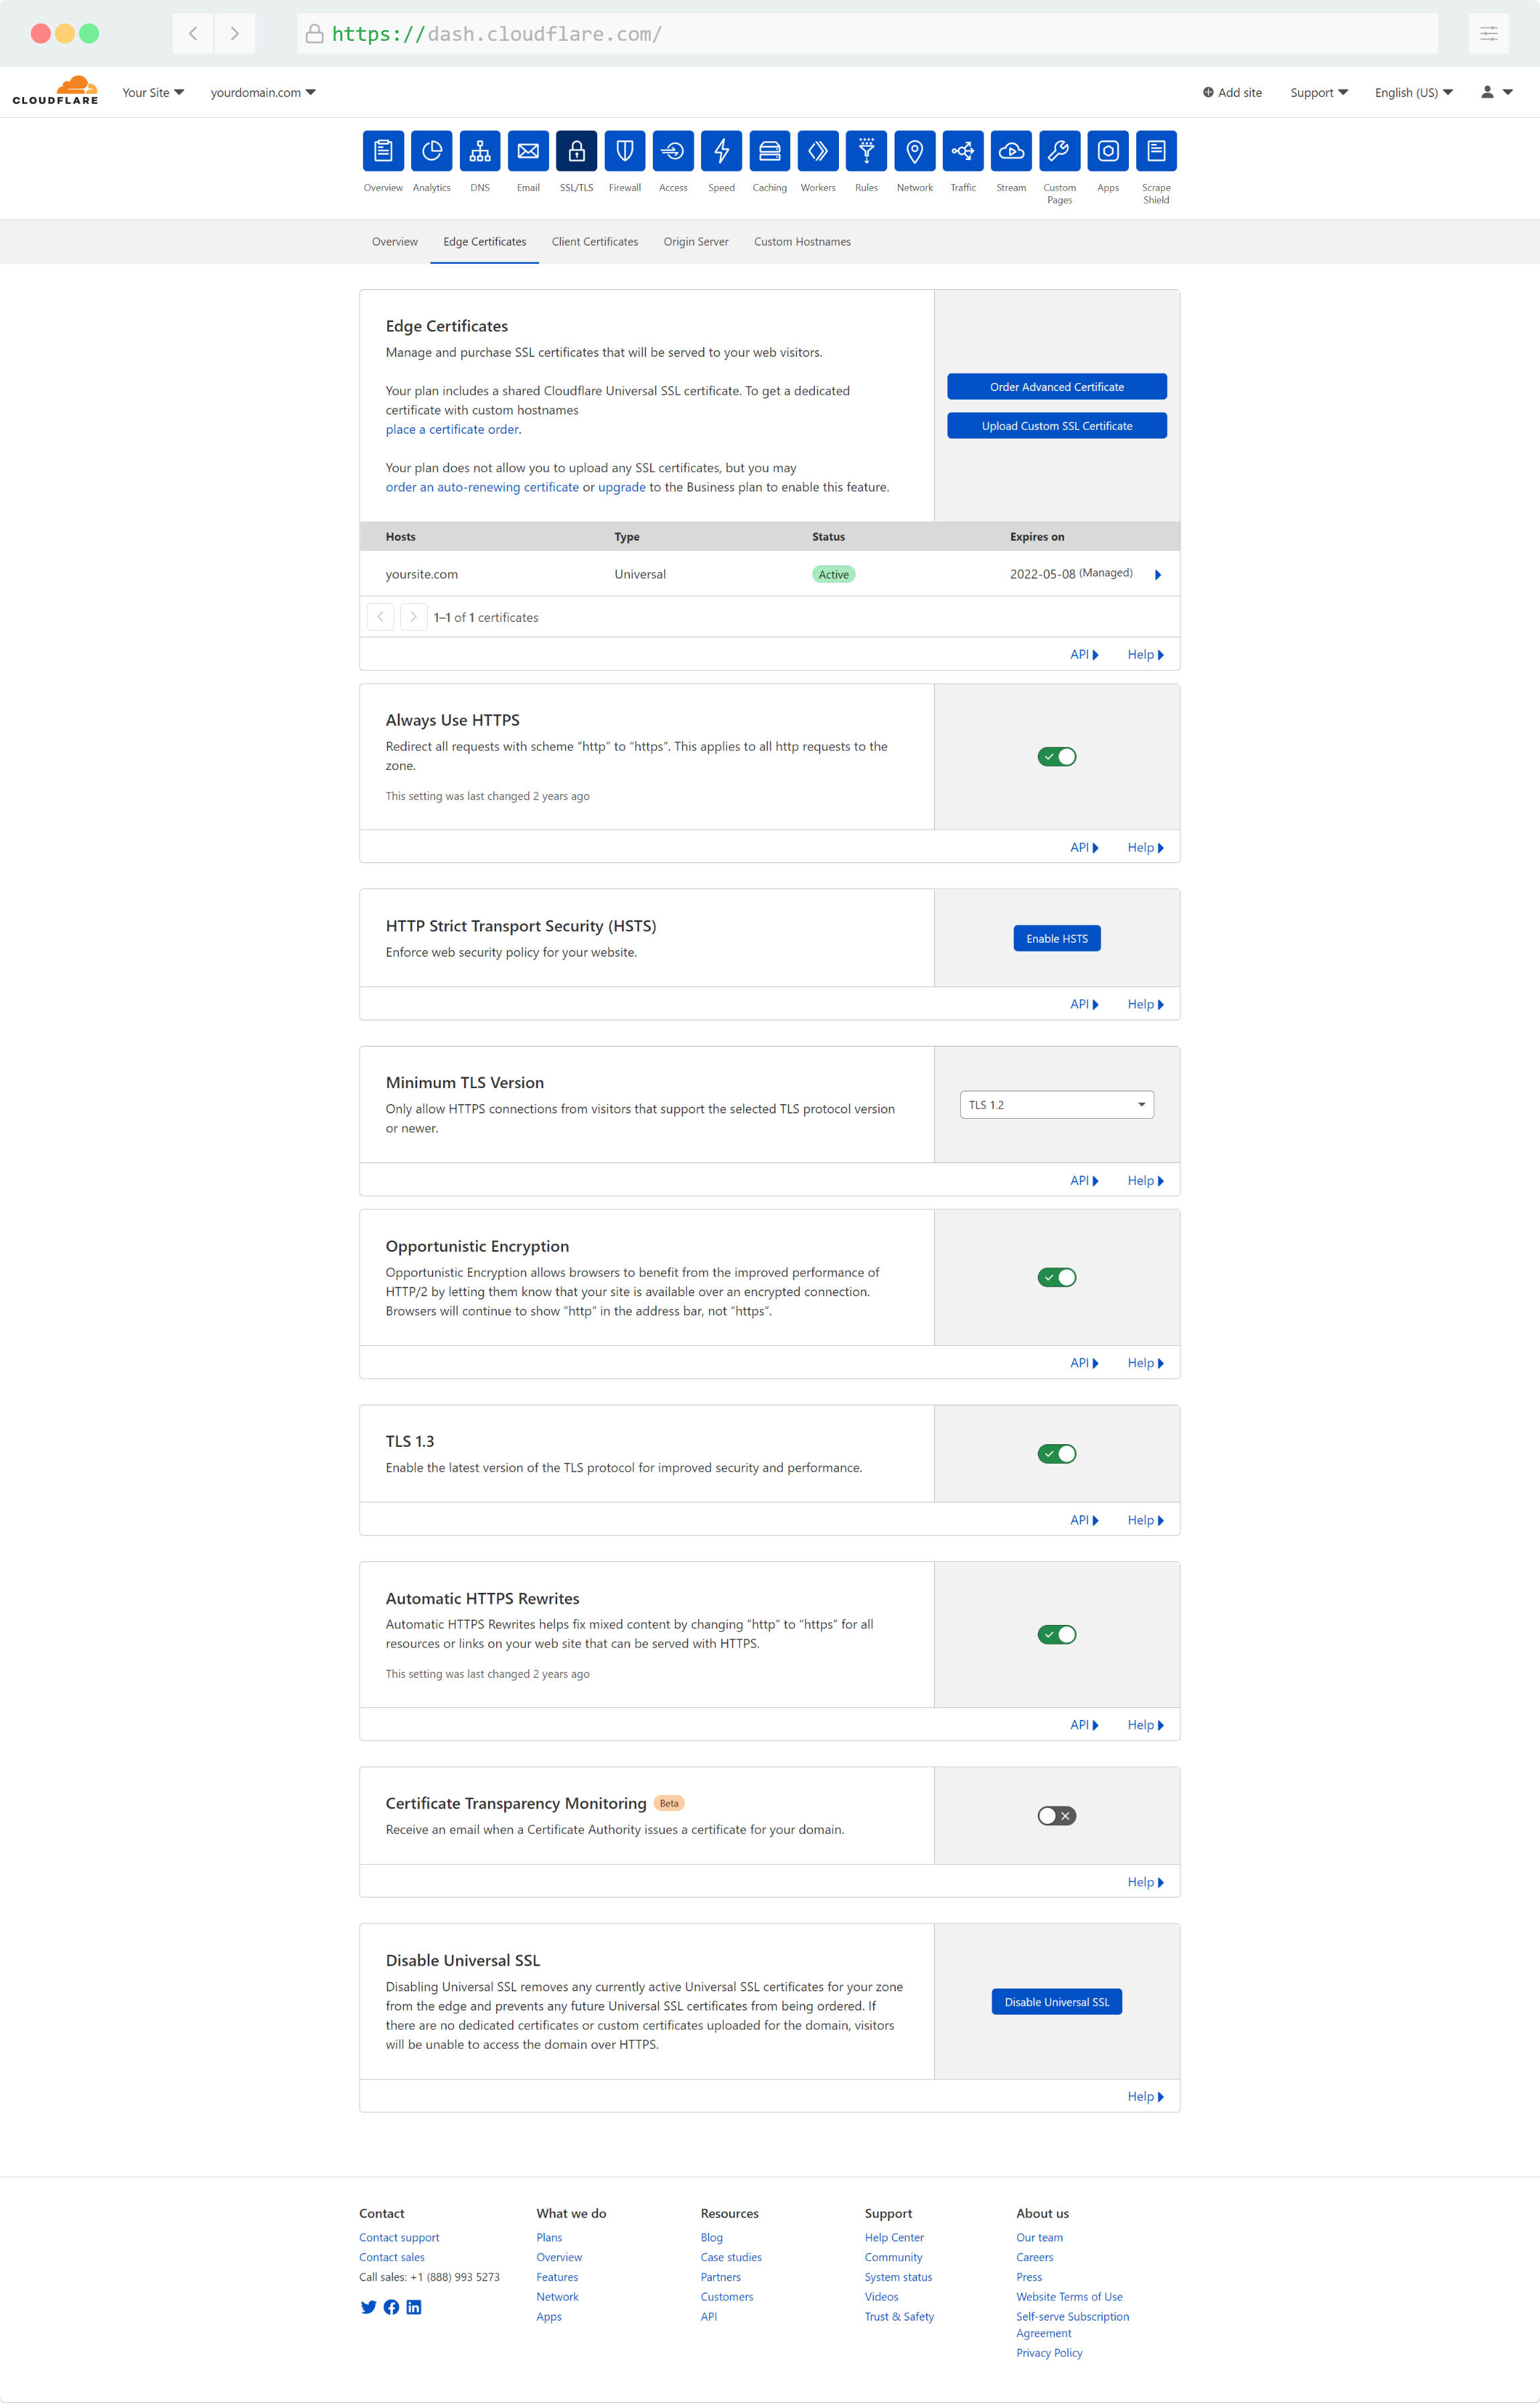Toggle the TLS 1.3 switch

pos(1057,1454)
